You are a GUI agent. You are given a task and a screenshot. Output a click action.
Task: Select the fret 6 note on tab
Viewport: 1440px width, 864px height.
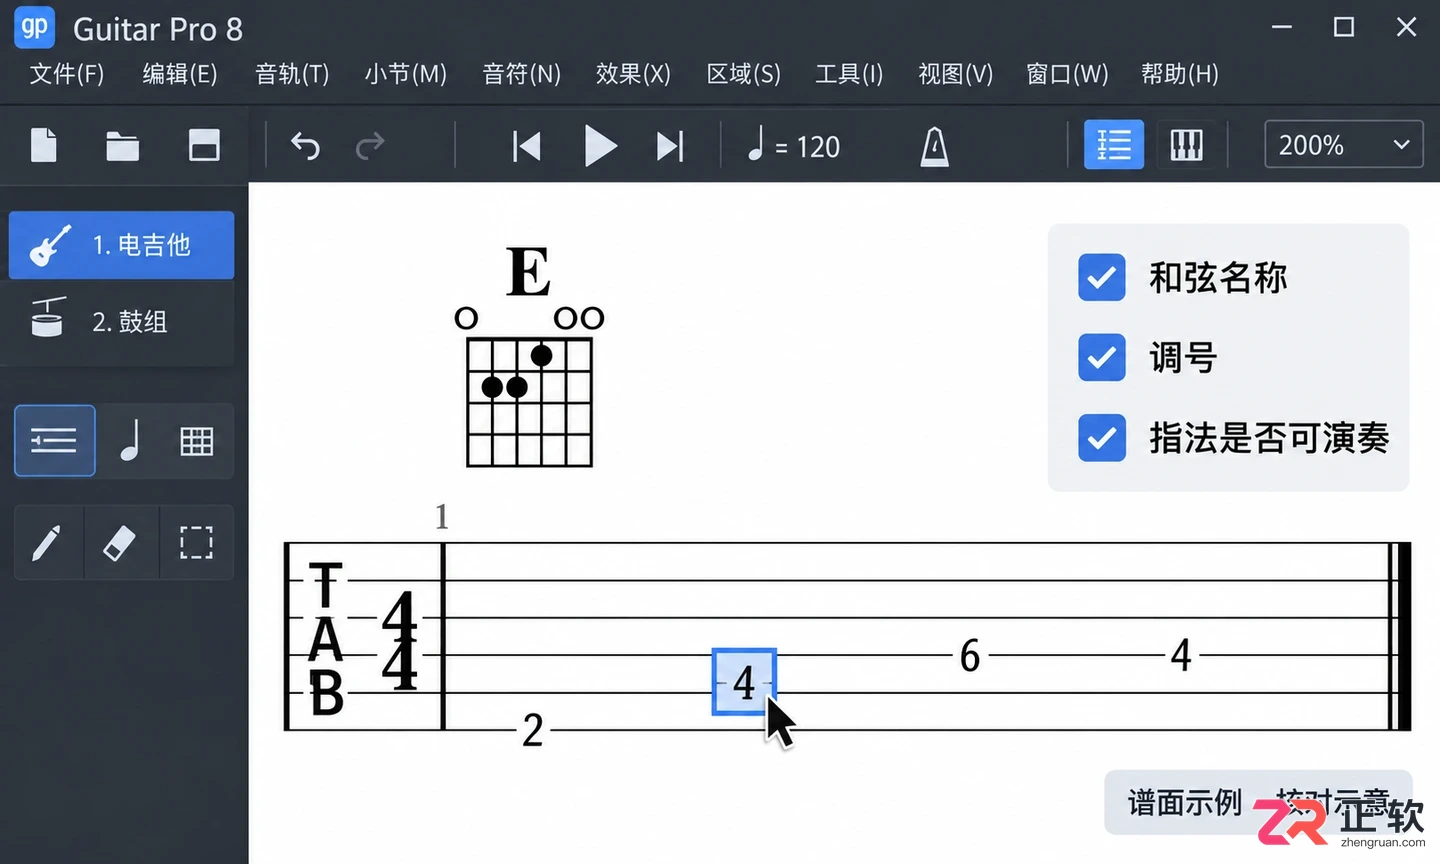tap(970, 656)
